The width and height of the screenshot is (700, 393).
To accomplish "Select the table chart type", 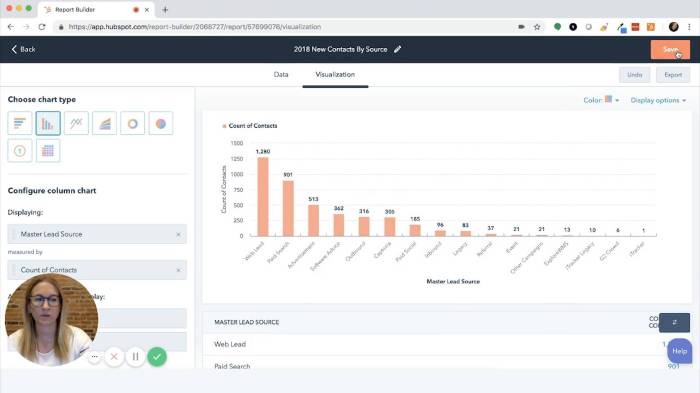I will pos(48,151).
